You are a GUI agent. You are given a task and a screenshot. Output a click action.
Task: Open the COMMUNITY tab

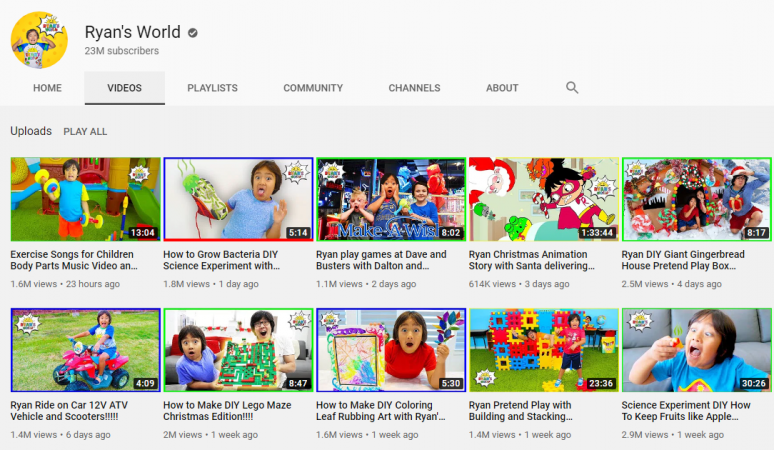click(313, 88)
